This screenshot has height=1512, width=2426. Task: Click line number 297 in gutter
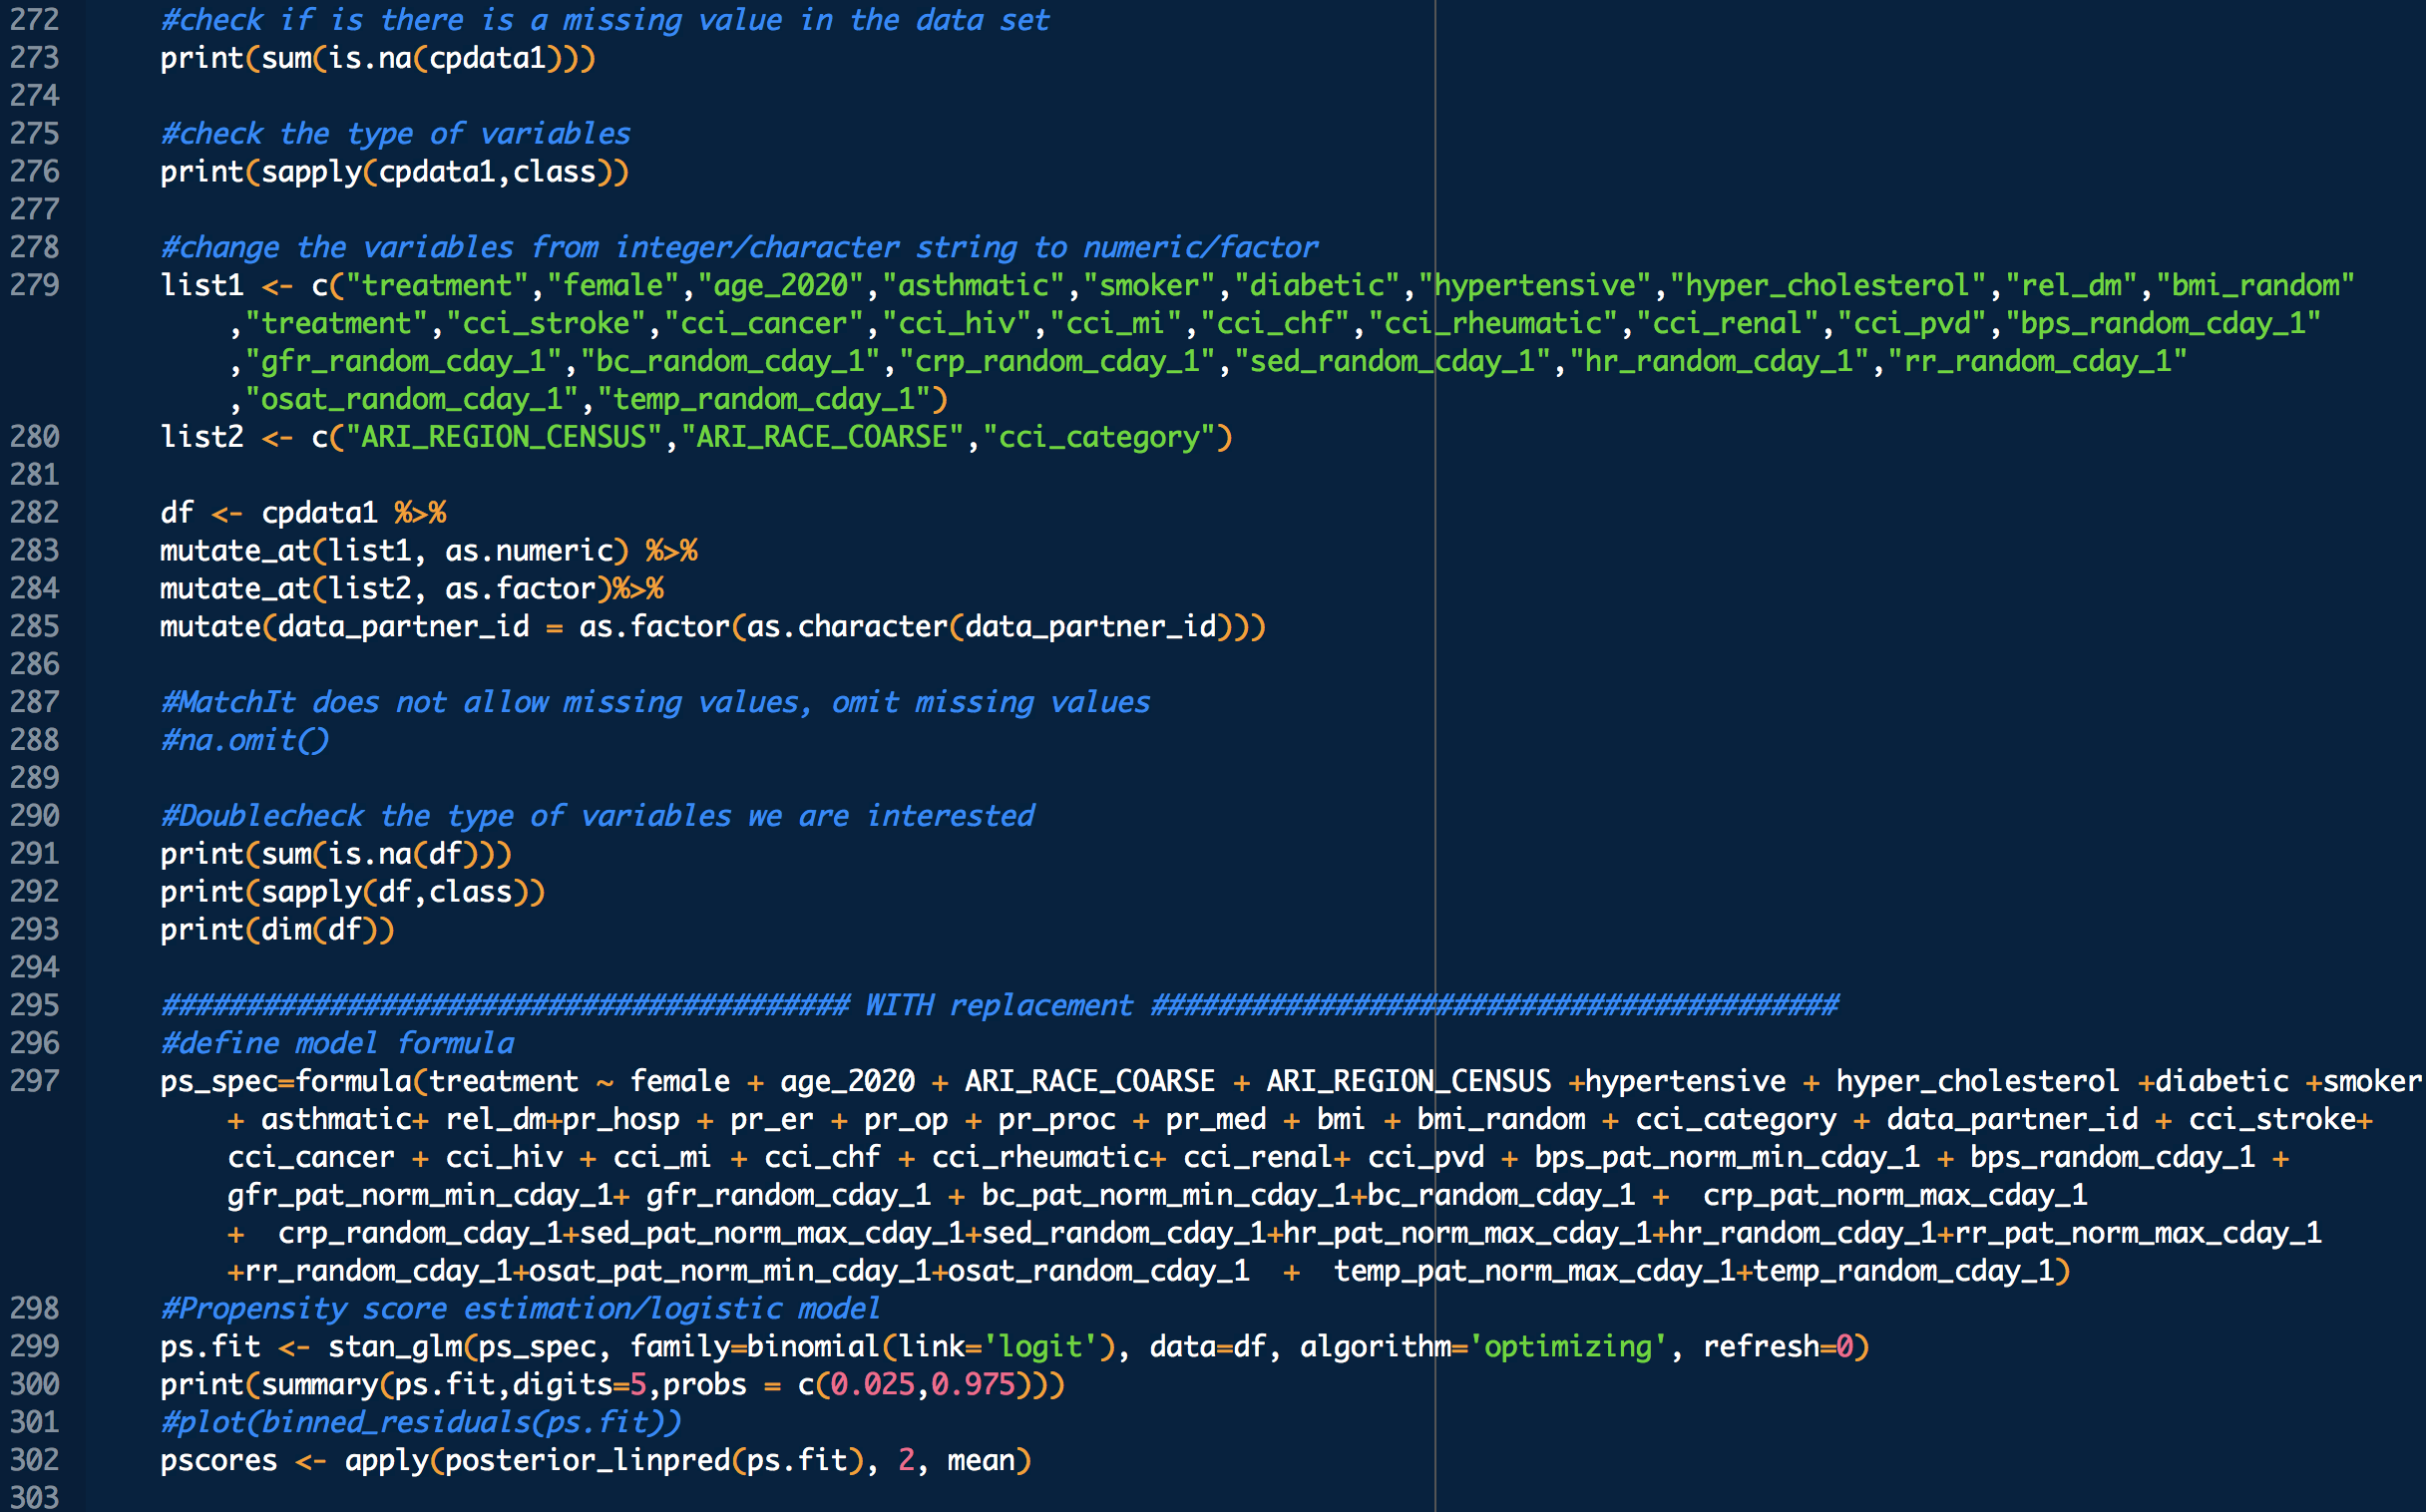click(34, 1081)
